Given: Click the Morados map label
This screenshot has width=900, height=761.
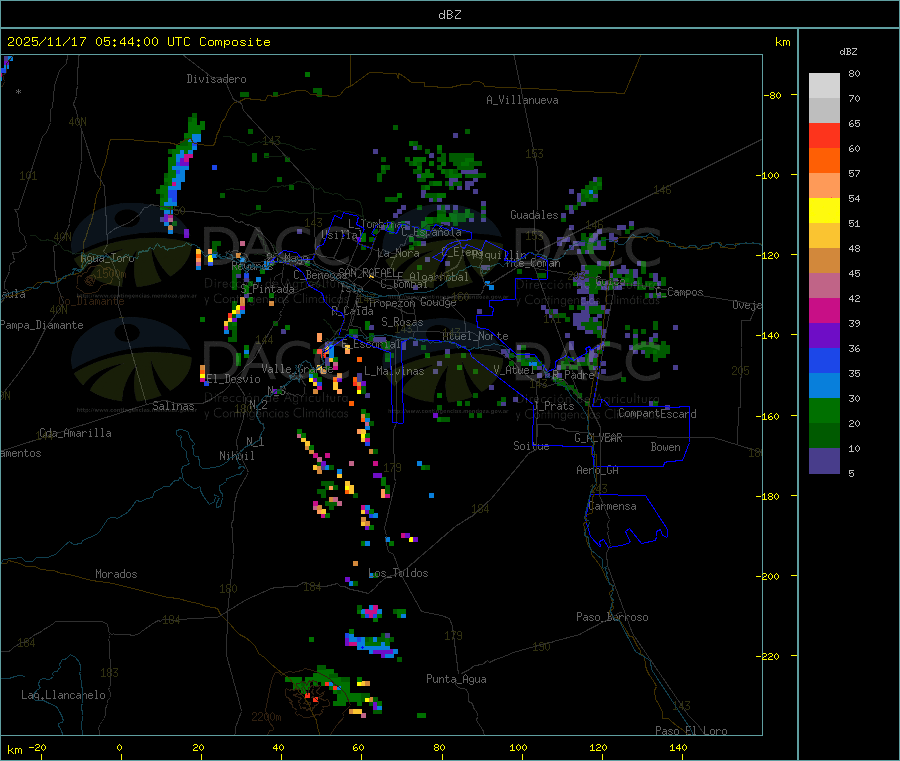Looking at the screenshot, I should click(116, 574).
